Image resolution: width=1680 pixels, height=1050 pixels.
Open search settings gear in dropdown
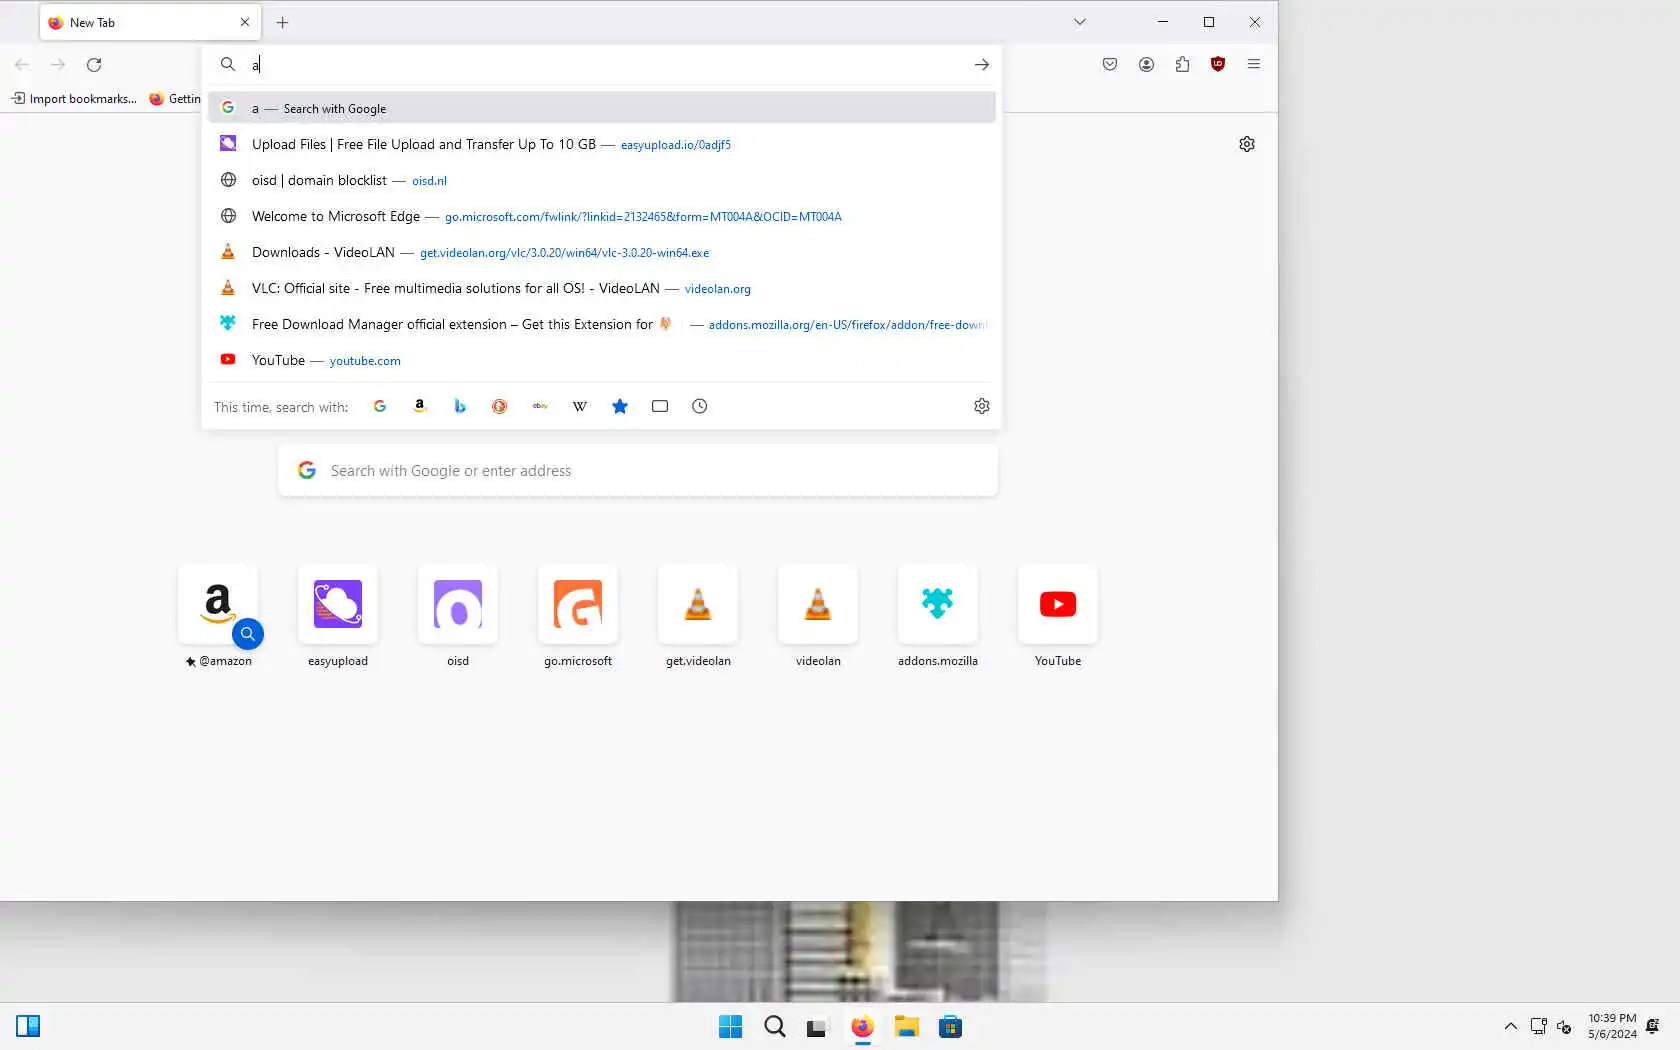[982, 406]
